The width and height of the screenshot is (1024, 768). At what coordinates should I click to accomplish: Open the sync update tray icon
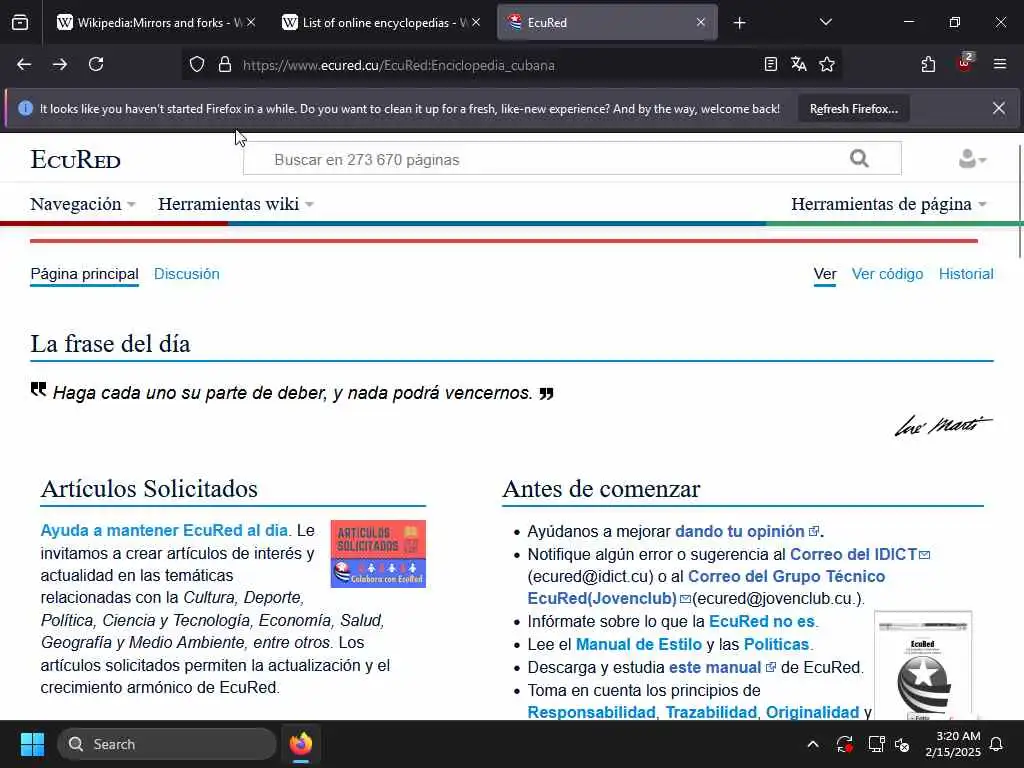(x=844, y=744)
